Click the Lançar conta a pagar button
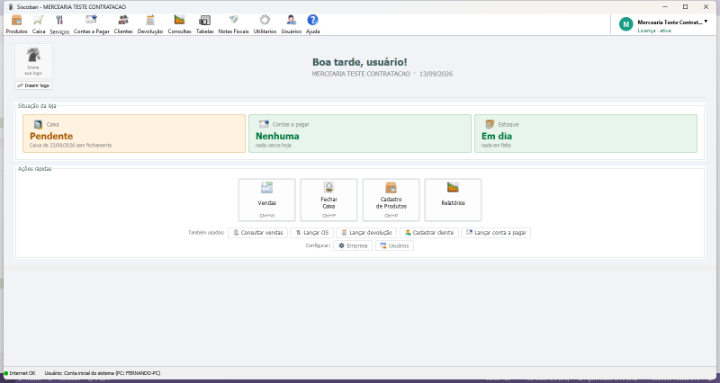Screen dimensions: 720x383 coord(496,233)
